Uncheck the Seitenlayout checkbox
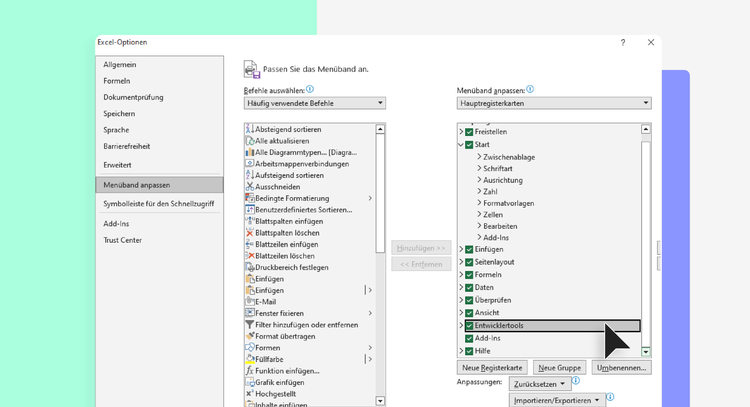Image resolution: width=750 pixels, height=407 pixels. [x=469, y=262]
